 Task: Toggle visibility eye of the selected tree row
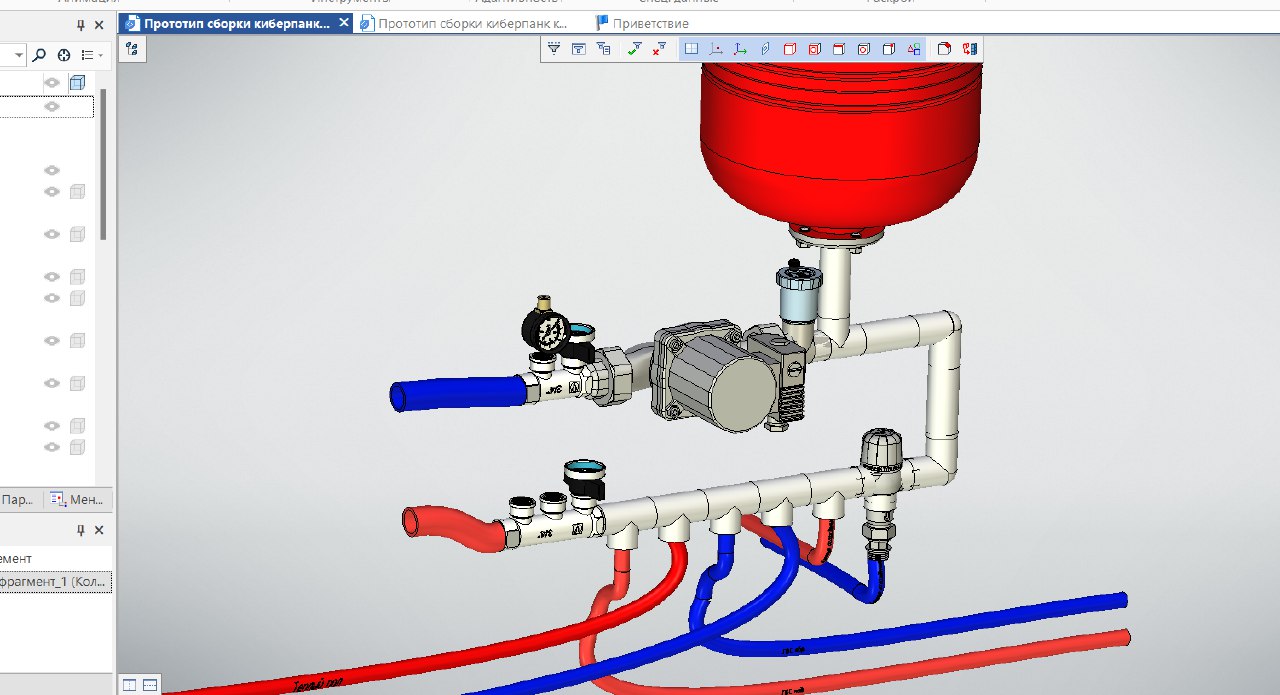52,106
